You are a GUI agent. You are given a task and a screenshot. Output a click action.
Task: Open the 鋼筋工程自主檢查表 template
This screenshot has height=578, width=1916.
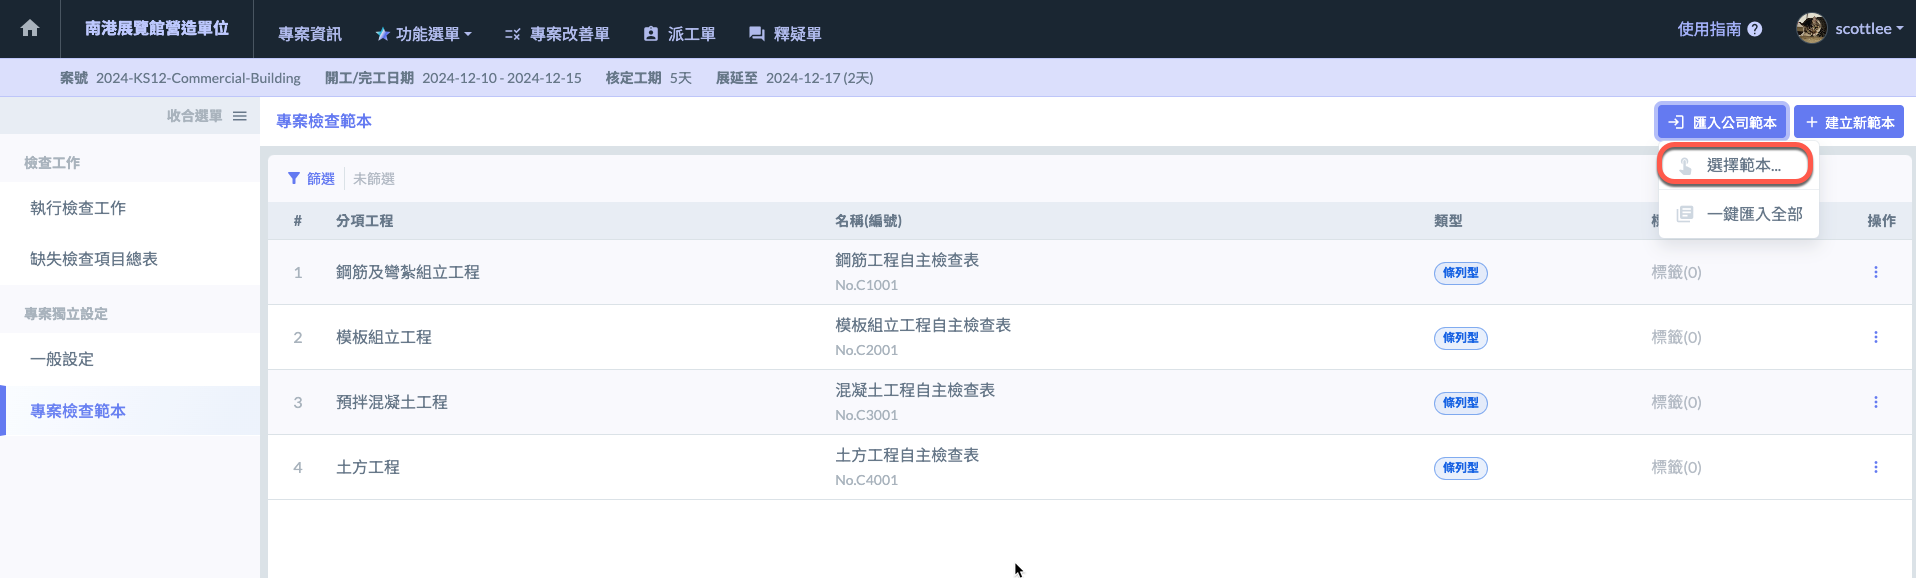(x=907, y=260)
